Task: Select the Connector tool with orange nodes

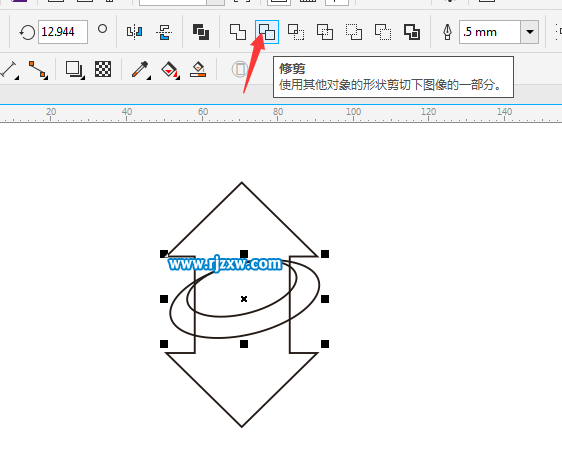Action: [x=38, y=70]
